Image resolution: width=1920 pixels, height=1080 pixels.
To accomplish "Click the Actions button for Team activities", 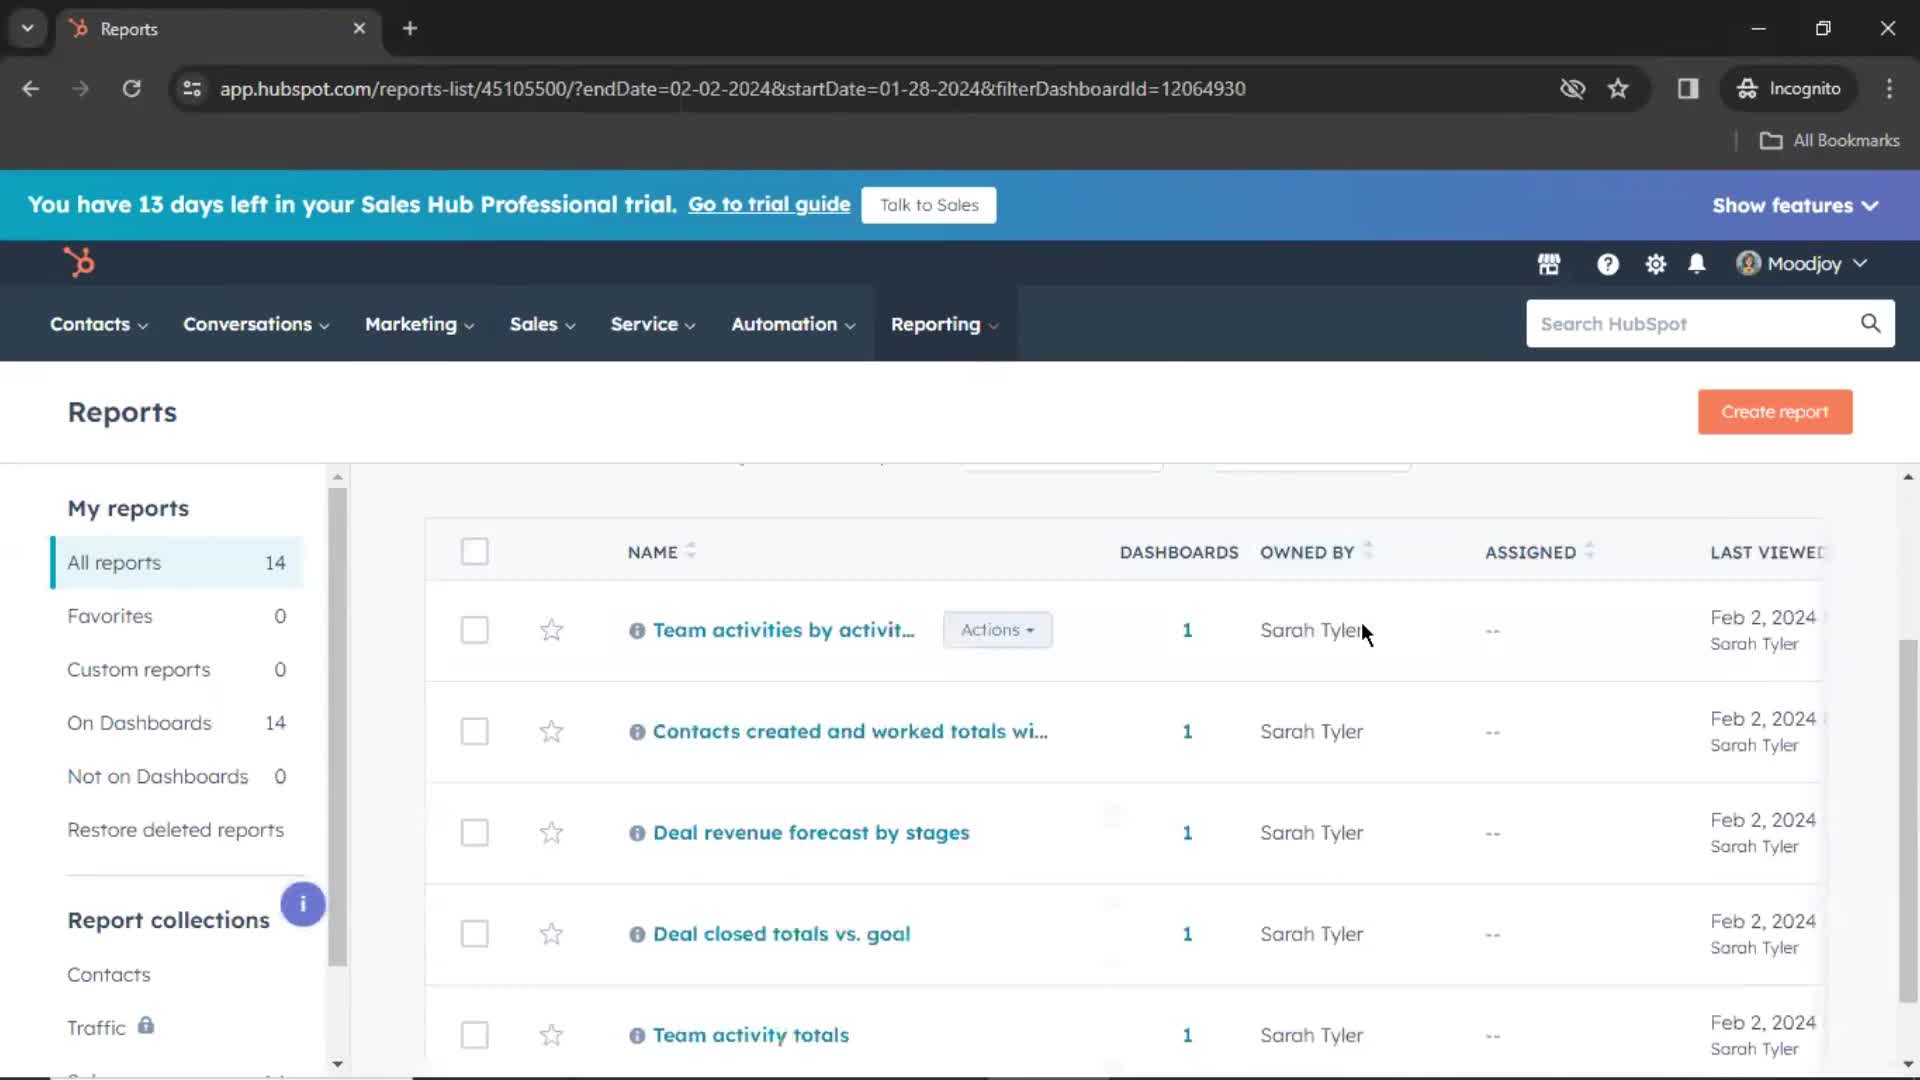I will (997, 629).
